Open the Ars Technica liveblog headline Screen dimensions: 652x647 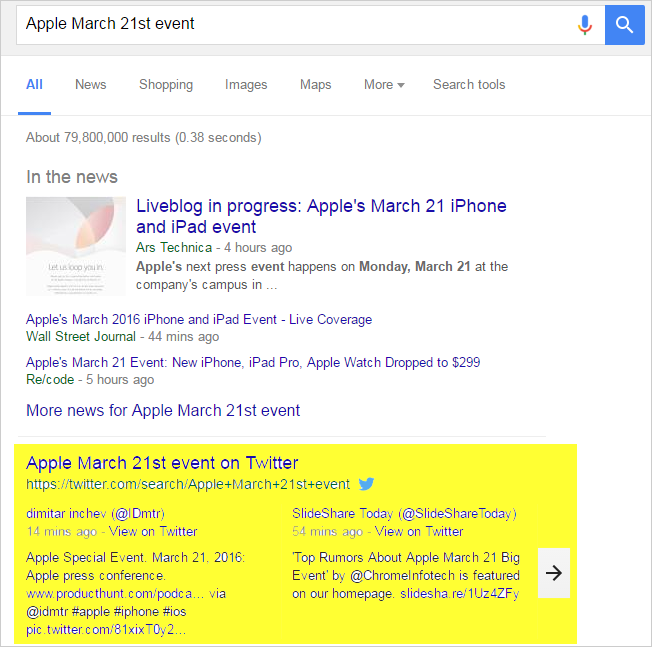321,216
